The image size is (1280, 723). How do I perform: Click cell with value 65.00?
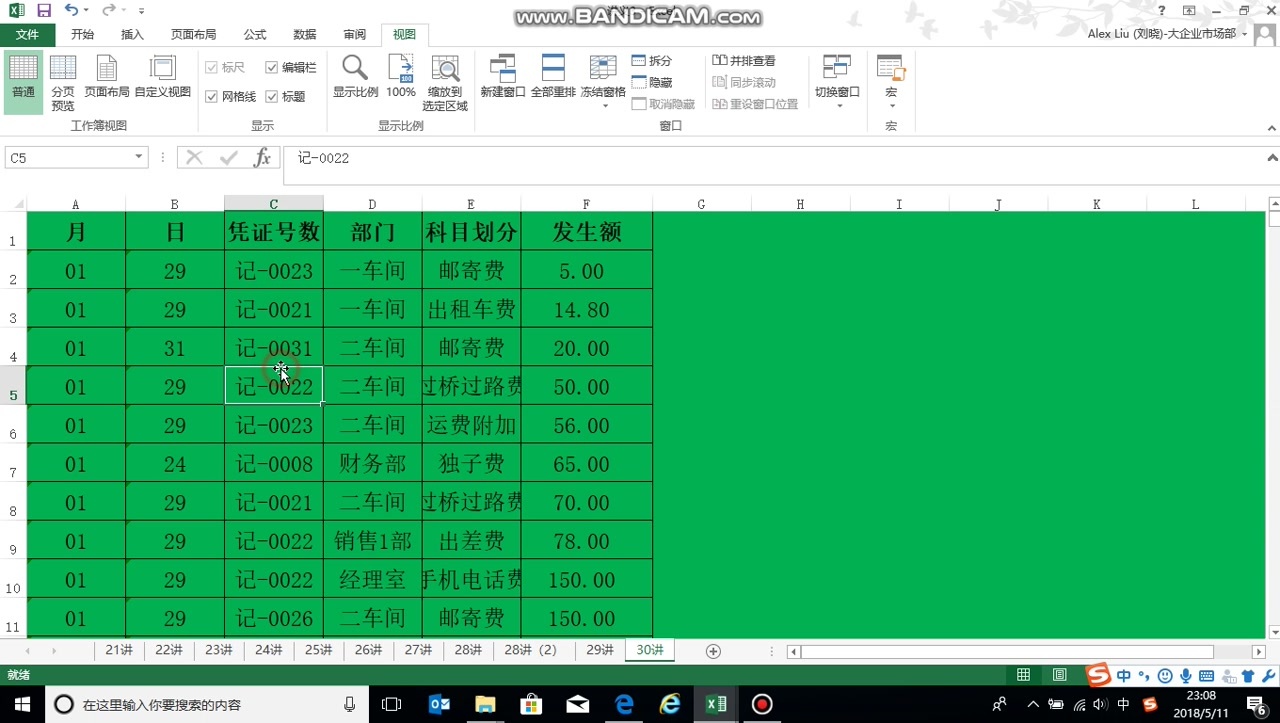click(x=587, y=464)
